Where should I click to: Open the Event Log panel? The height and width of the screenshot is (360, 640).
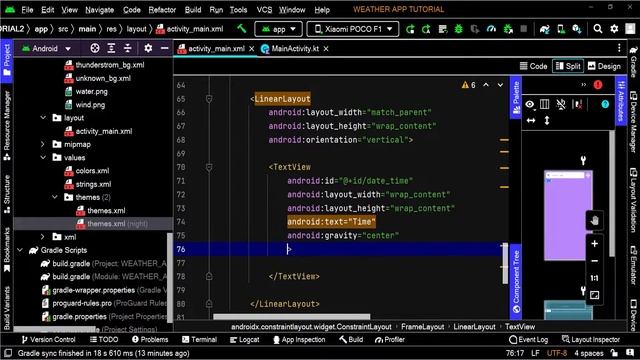point(529,340)
